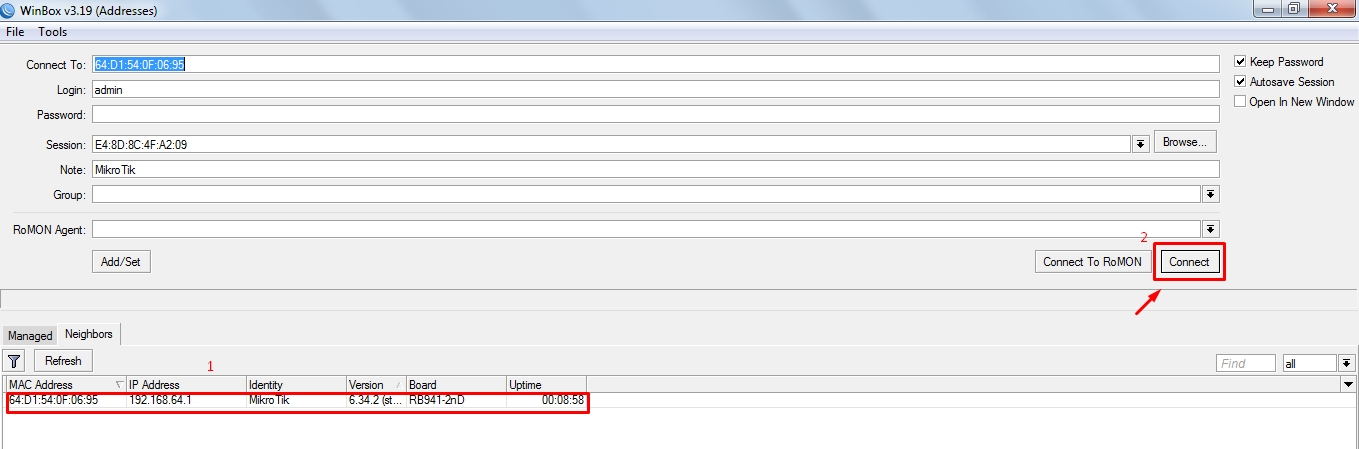The width and height of the screenshot is (1359, 449).
Task: Toggle the Keep Password checkbox
Action: [x=1241, y=62]
